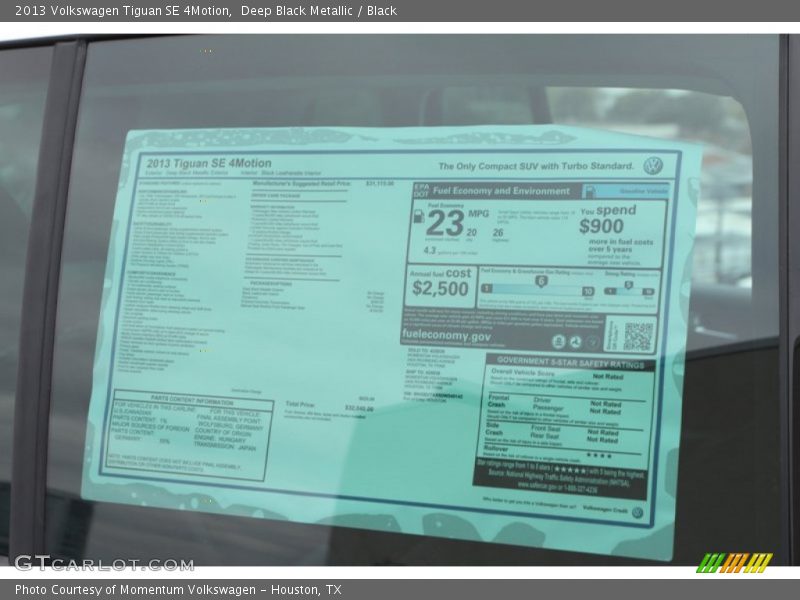Viewport: 800px width, 600px height.
Task: Click the QR code on the fuel economy label
Action: pyautogui.click(x=638, y=337)
